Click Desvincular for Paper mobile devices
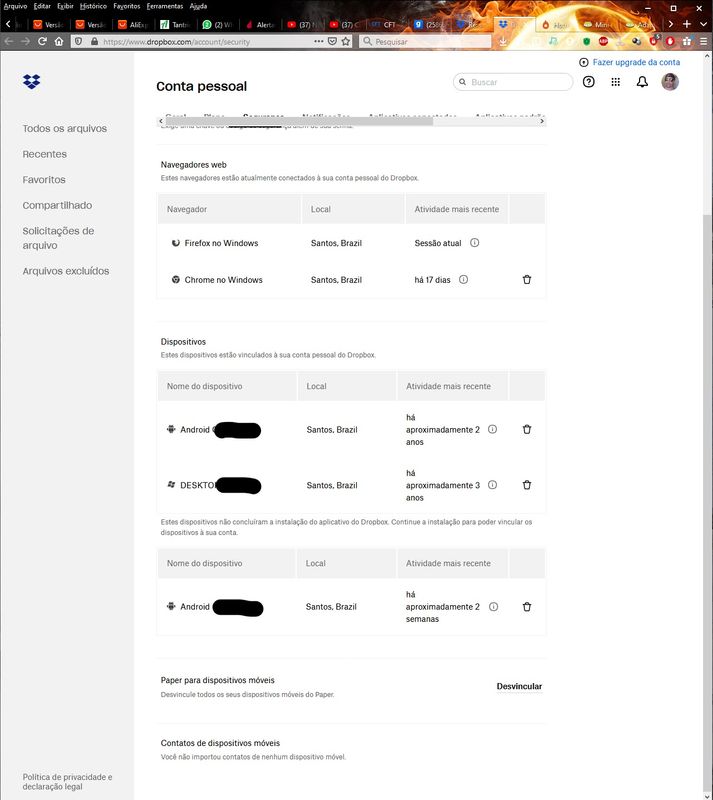The image size is (713, 800). pyautogui.click(x=519, y=686)
